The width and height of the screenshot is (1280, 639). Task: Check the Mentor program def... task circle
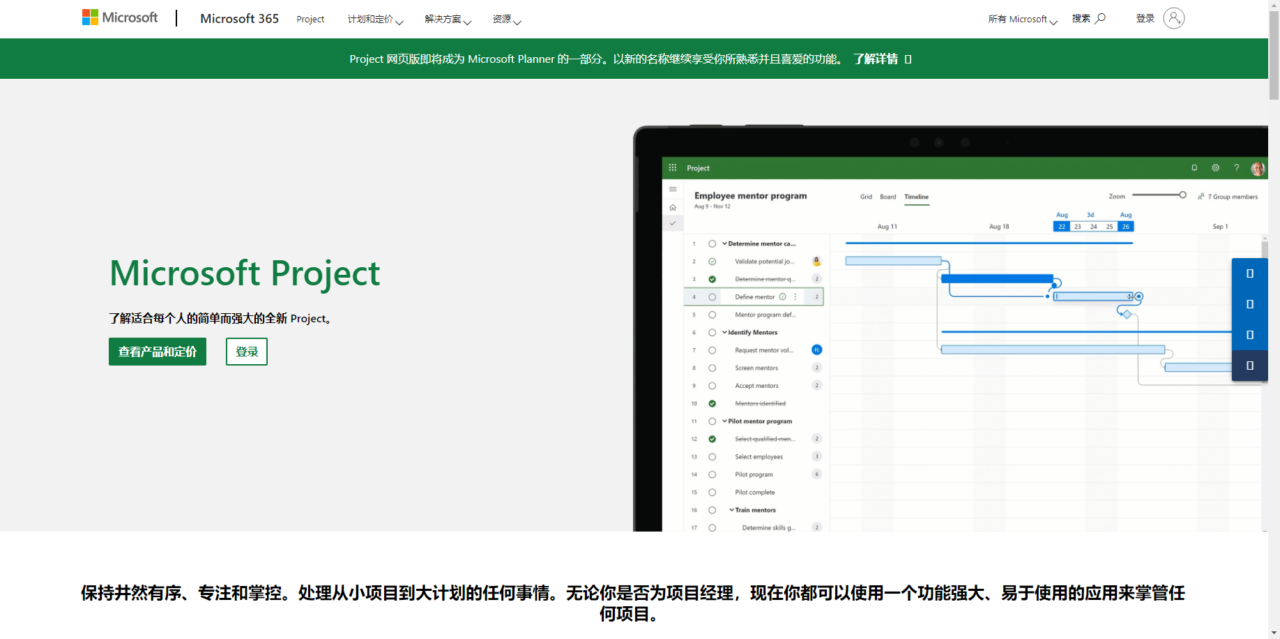pyautogui.click(x=712, y=314)
